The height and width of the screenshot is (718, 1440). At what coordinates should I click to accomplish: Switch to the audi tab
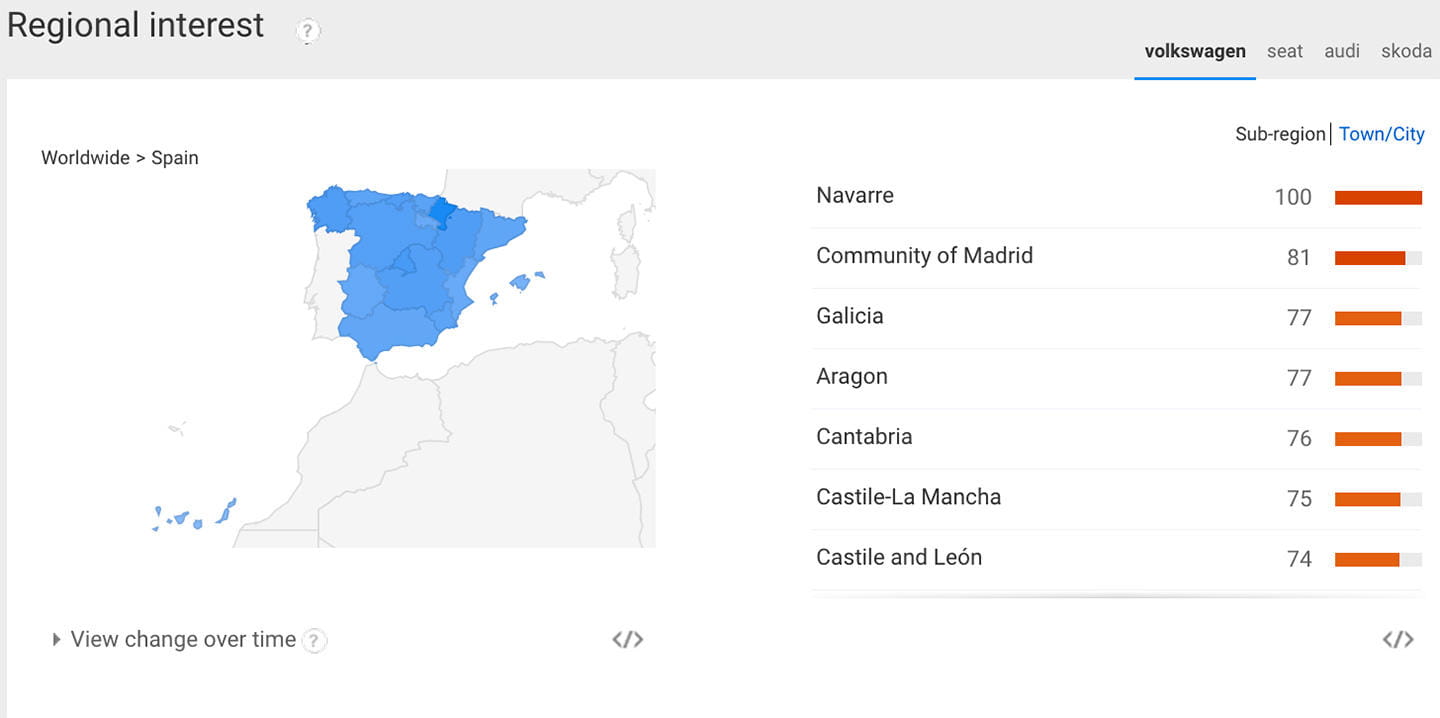1342,51
